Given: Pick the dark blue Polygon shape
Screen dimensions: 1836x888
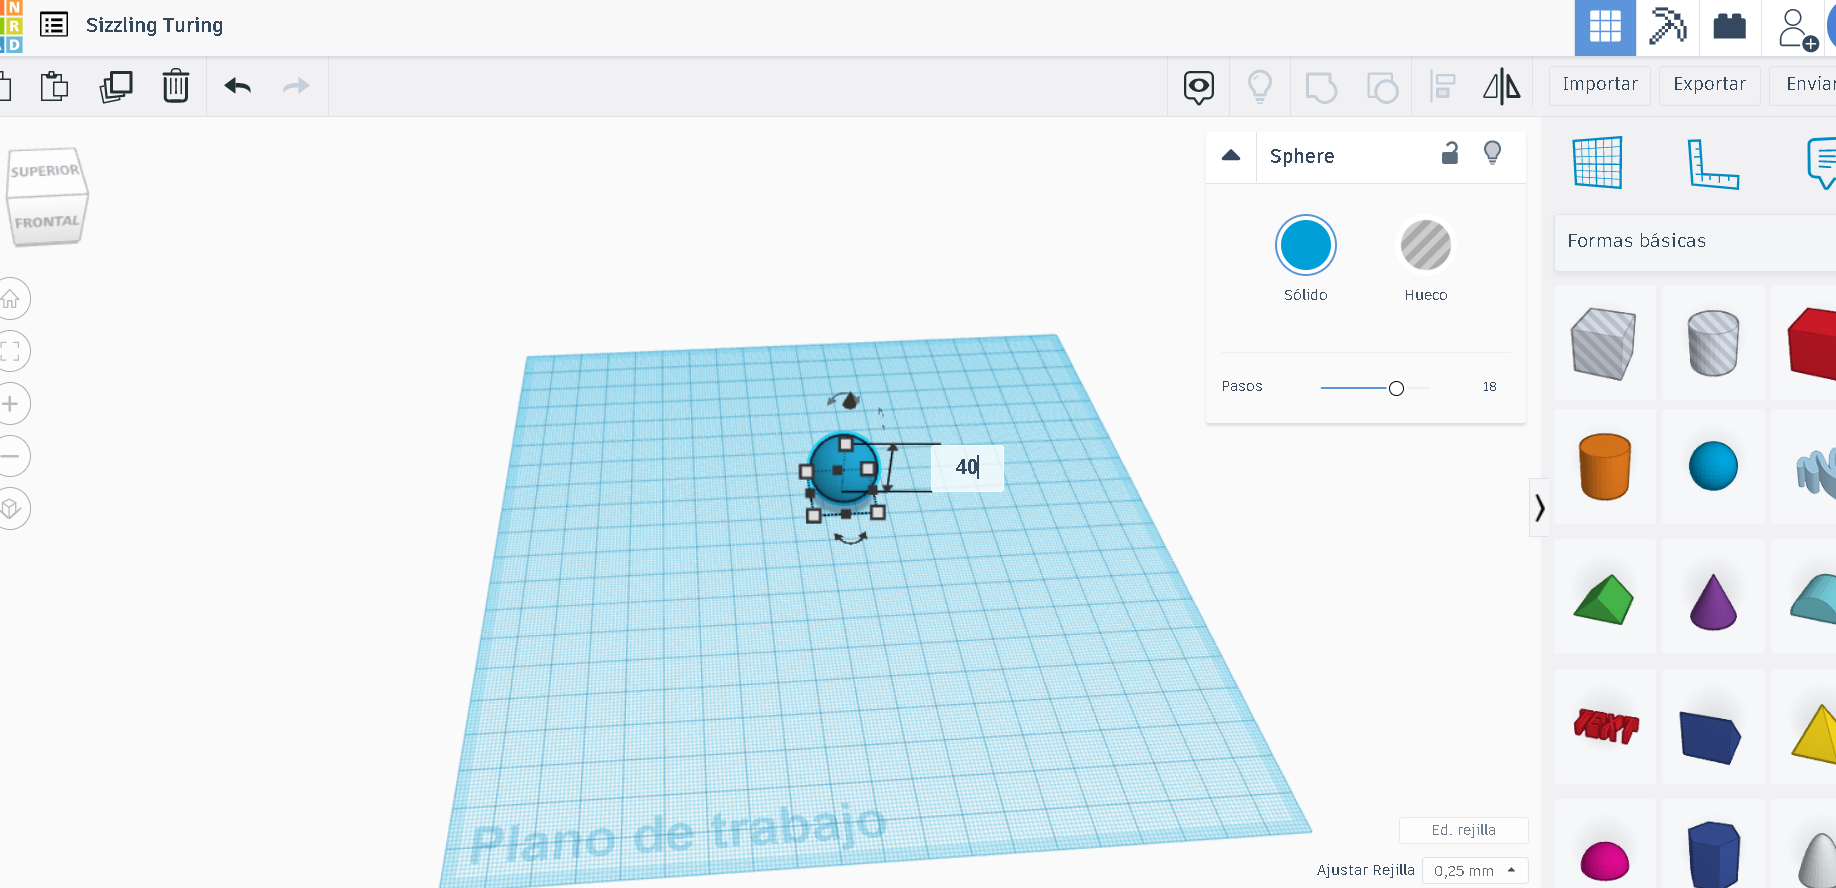Looking at the screenshot, I should (1713, 846).
